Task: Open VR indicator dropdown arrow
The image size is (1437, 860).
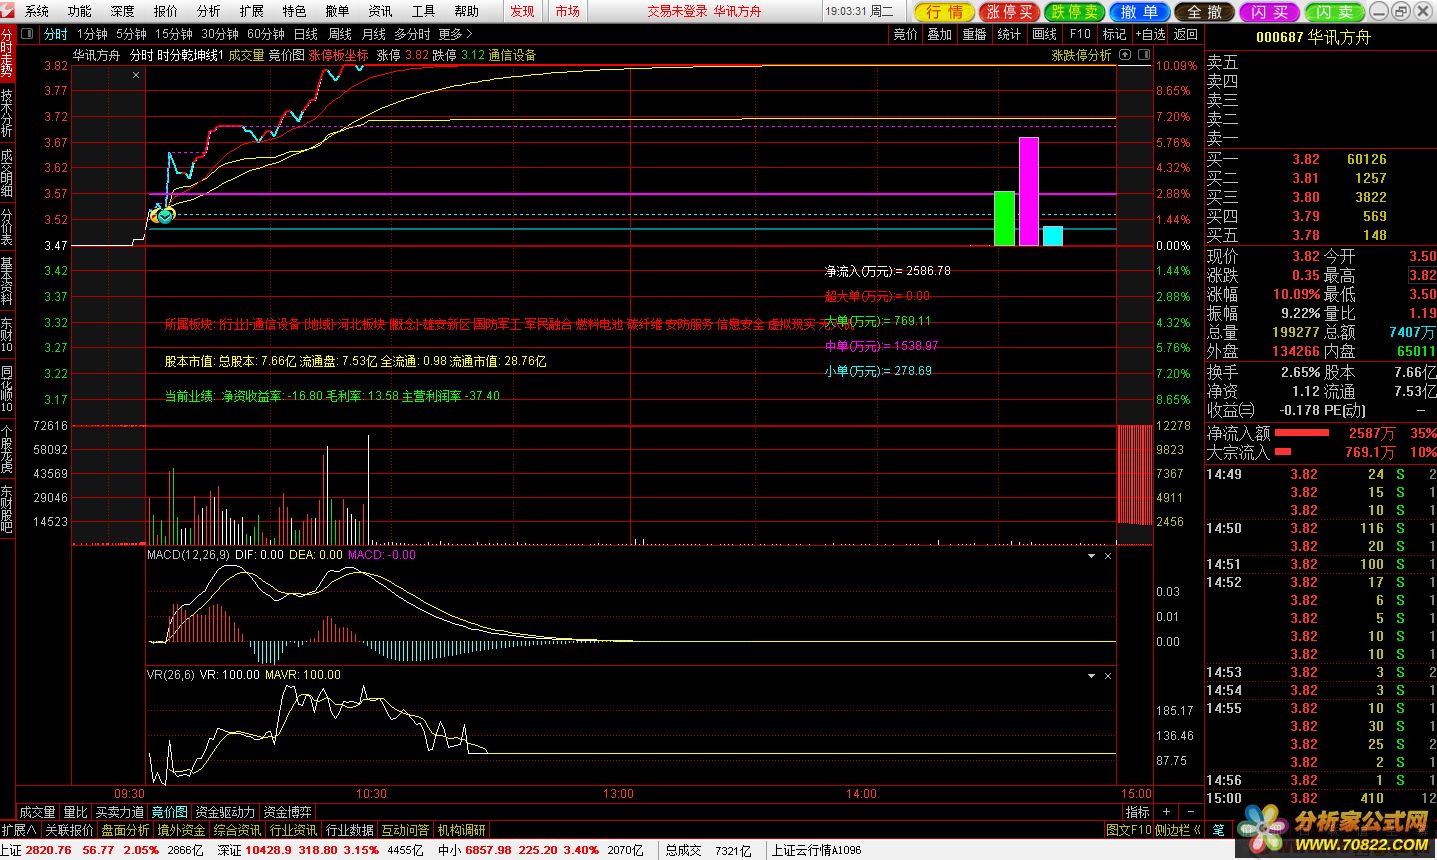Action: [x=1091, y=676]
